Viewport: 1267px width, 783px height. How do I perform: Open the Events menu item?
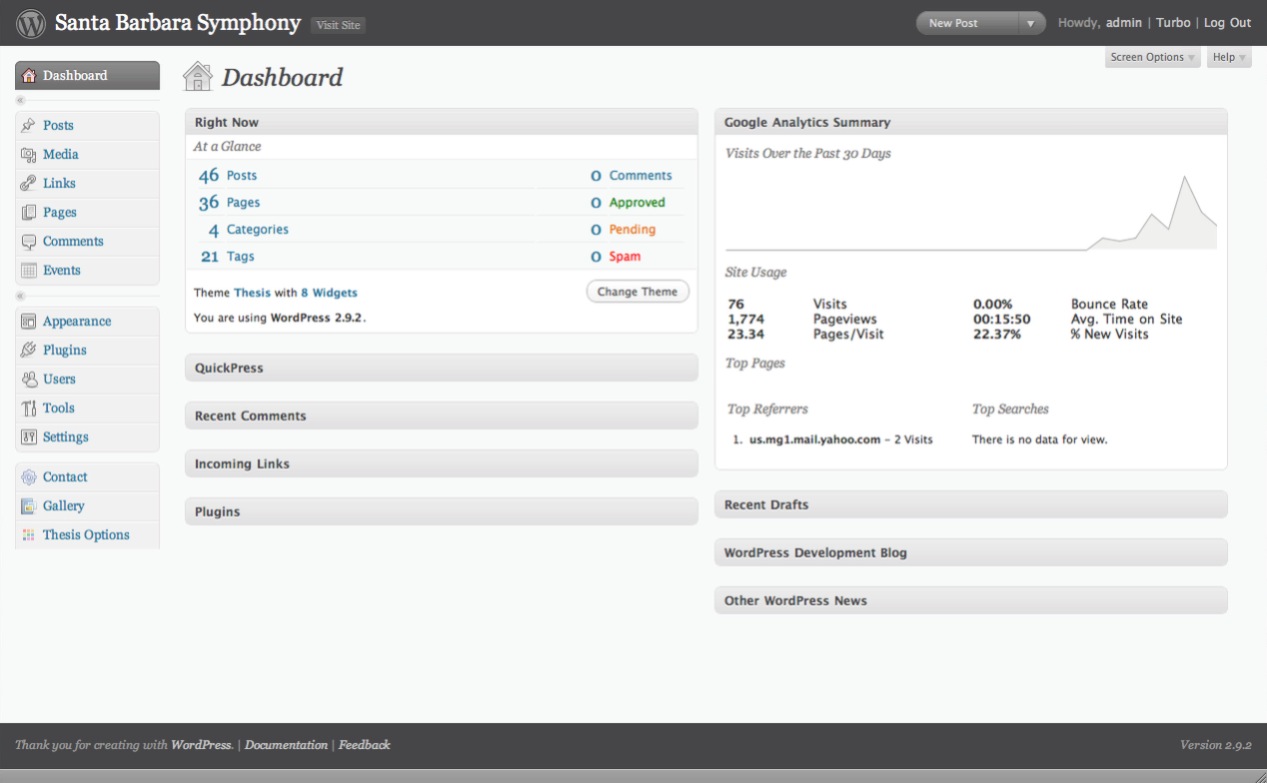pyautogui.click(x=62, y=271)
